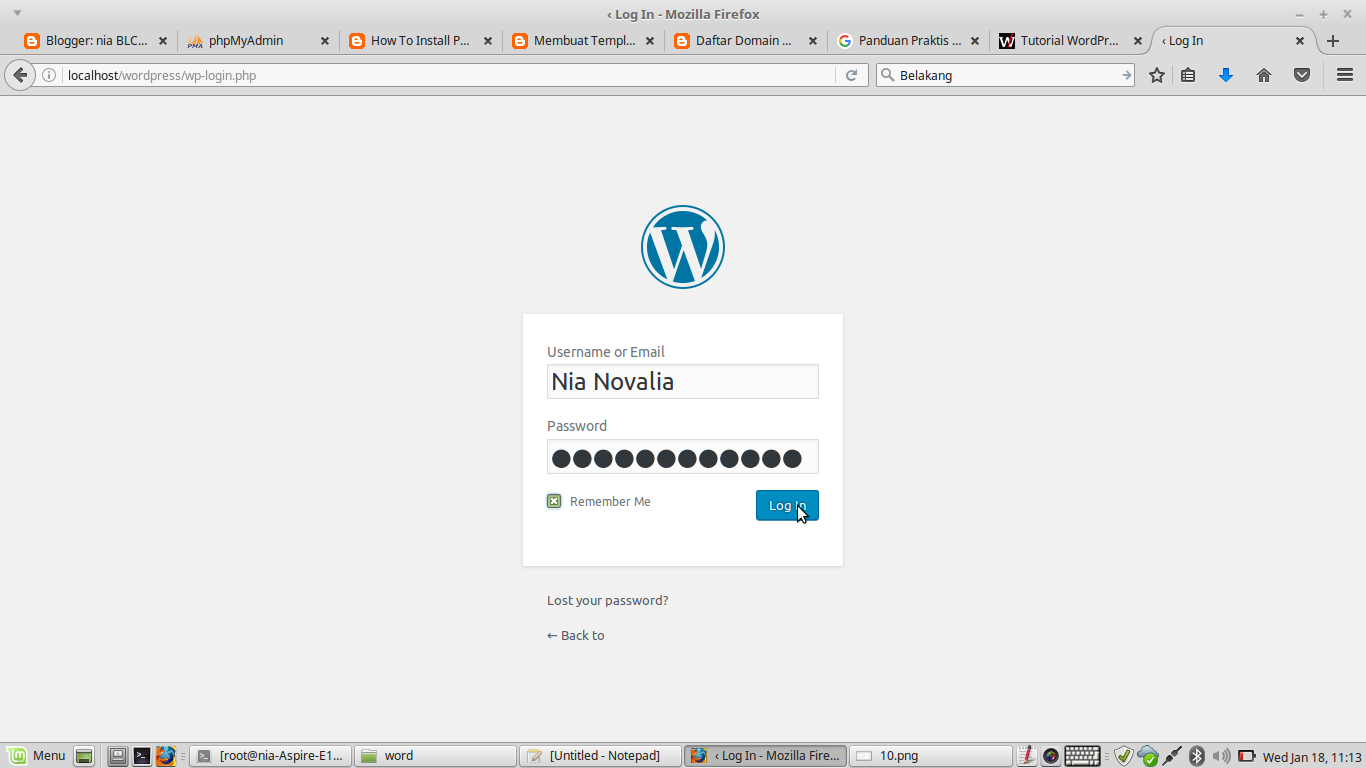Image resolution: width=1366 pixels, height=768 pixels.
Task: Open a new tab with plus button
Action: pyautogui.click(x=1332, y=41)
